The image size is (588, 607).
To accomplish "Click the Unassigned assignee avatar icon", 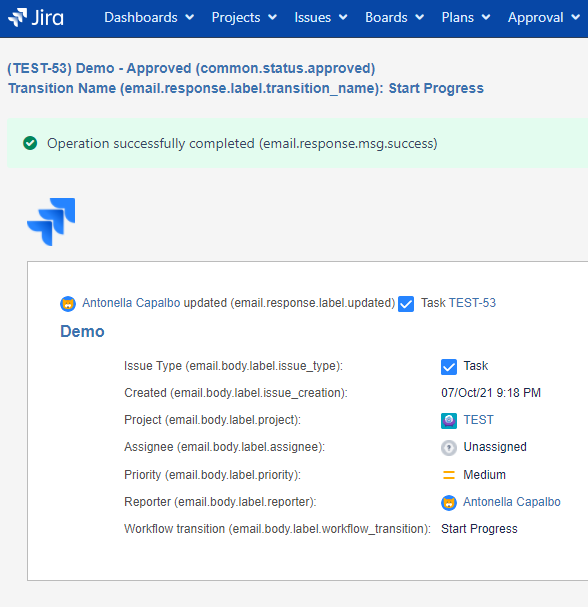I will tap(449, 448).
